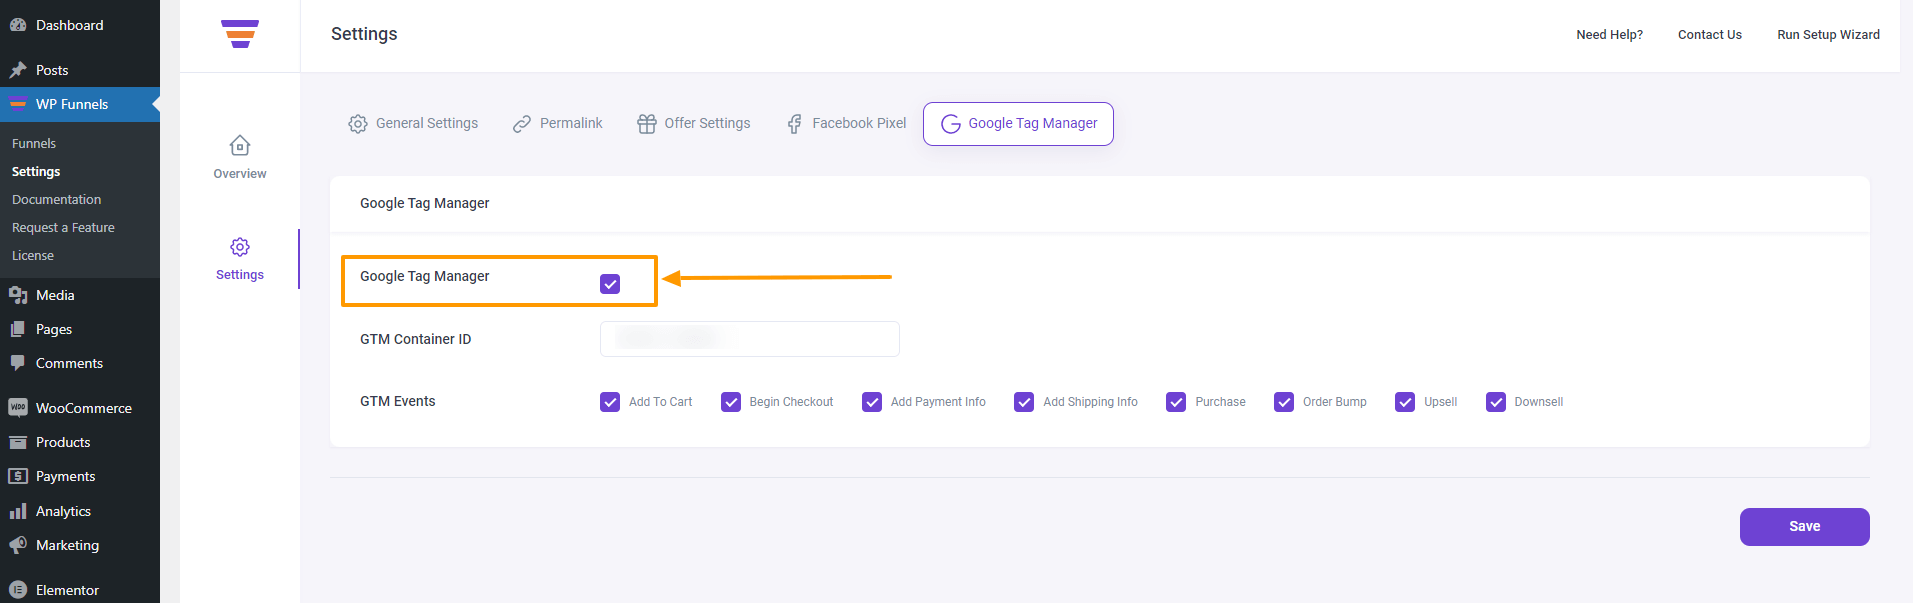Open the Elementor menu label

[67, 590]
